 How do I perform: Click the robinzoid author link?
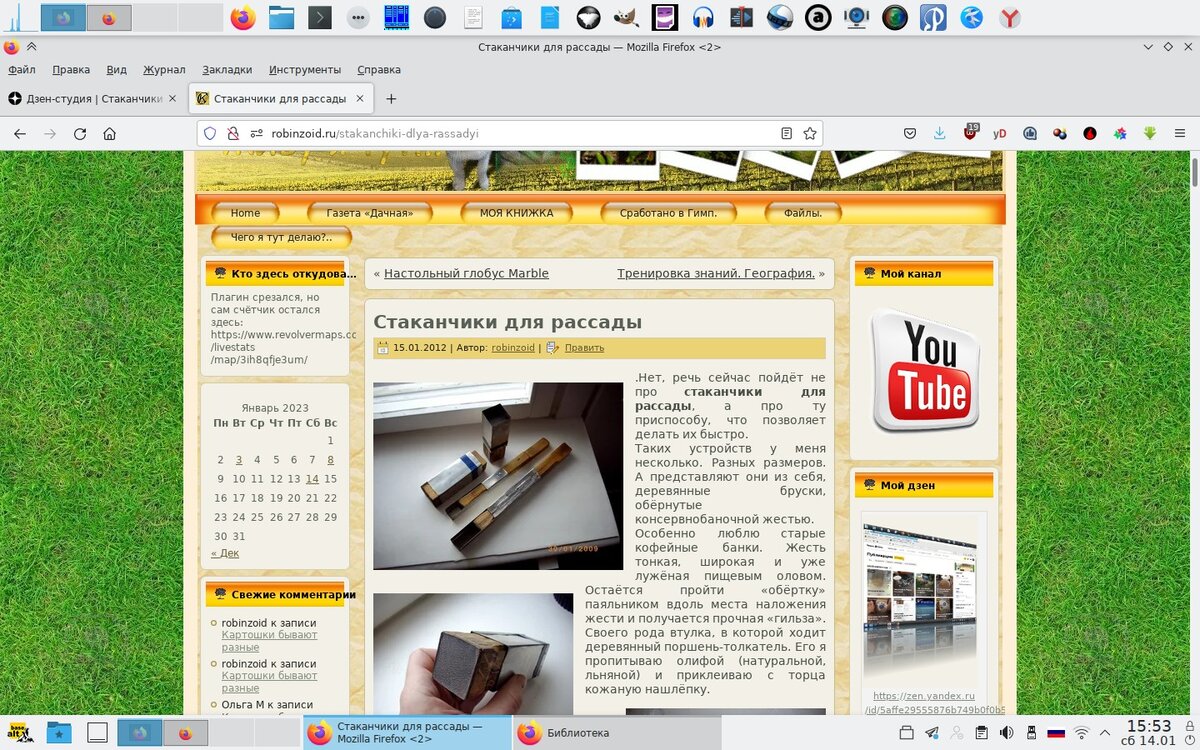(x=513, y=348)
